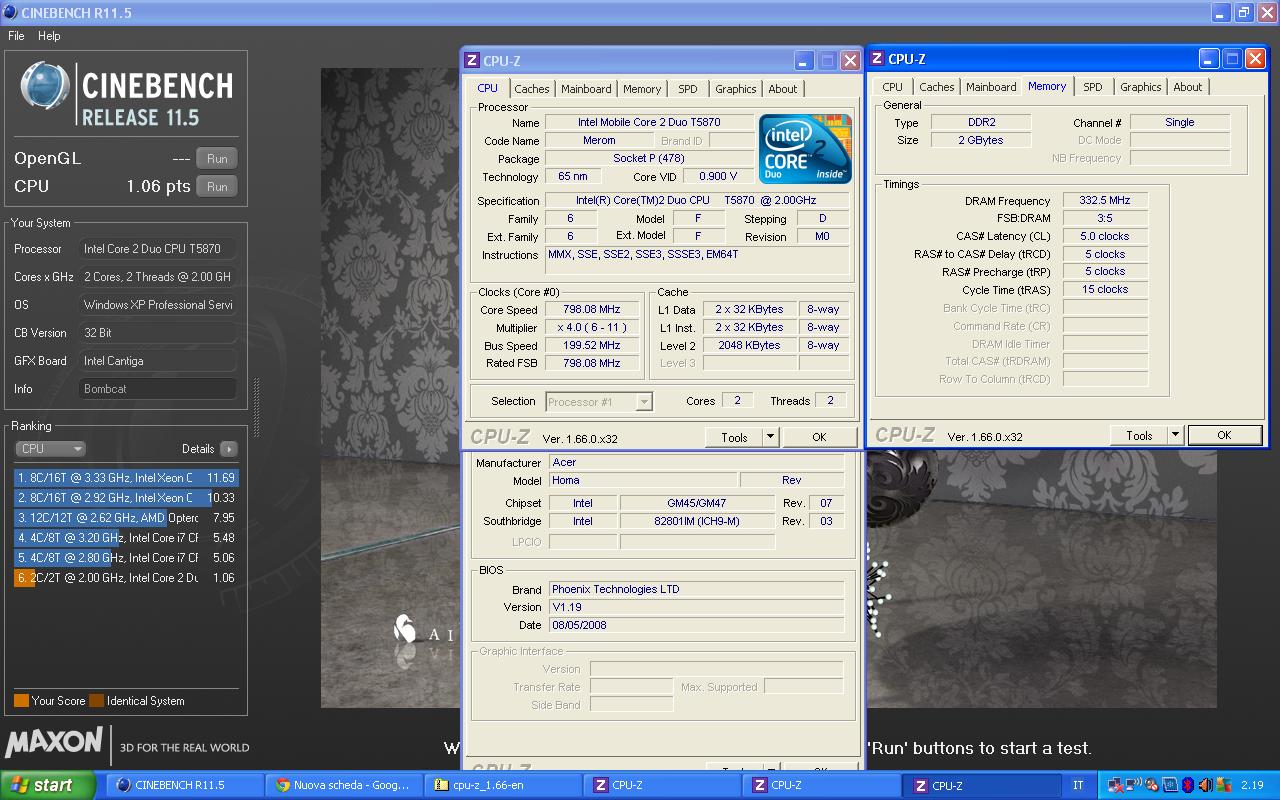Click the processor Name field T5870
The width and height of the screenshot is (1280, 800).
(649, 122)
